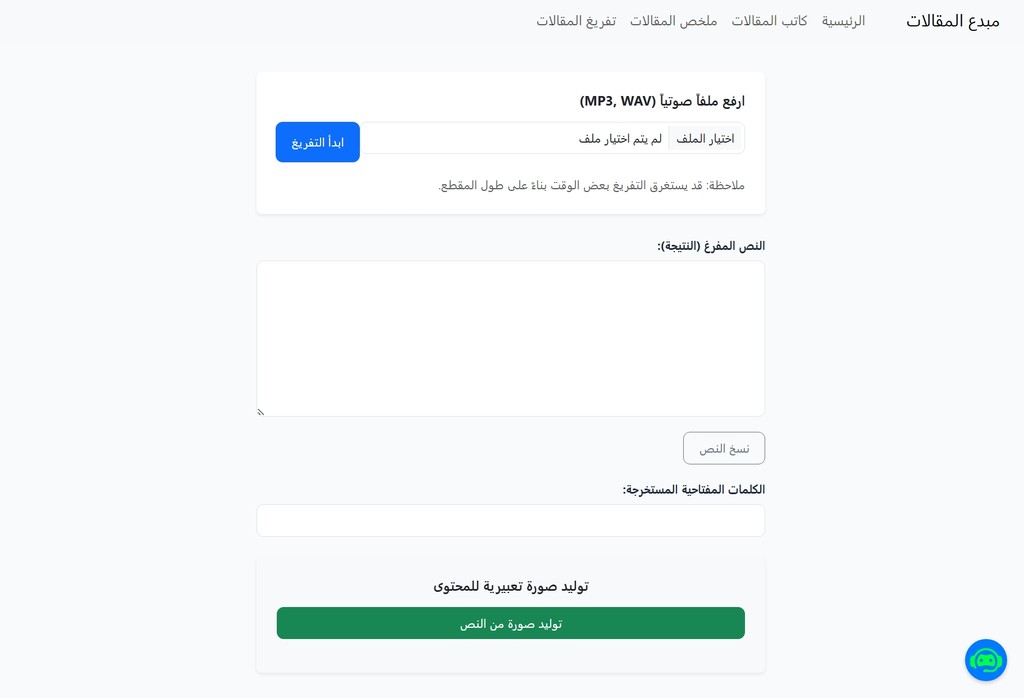Click the توليد صورة تعبيرية للمحتوى heading
This screenshot has width=1024, height=698.
pyautogui.click(x=510, y=586)
